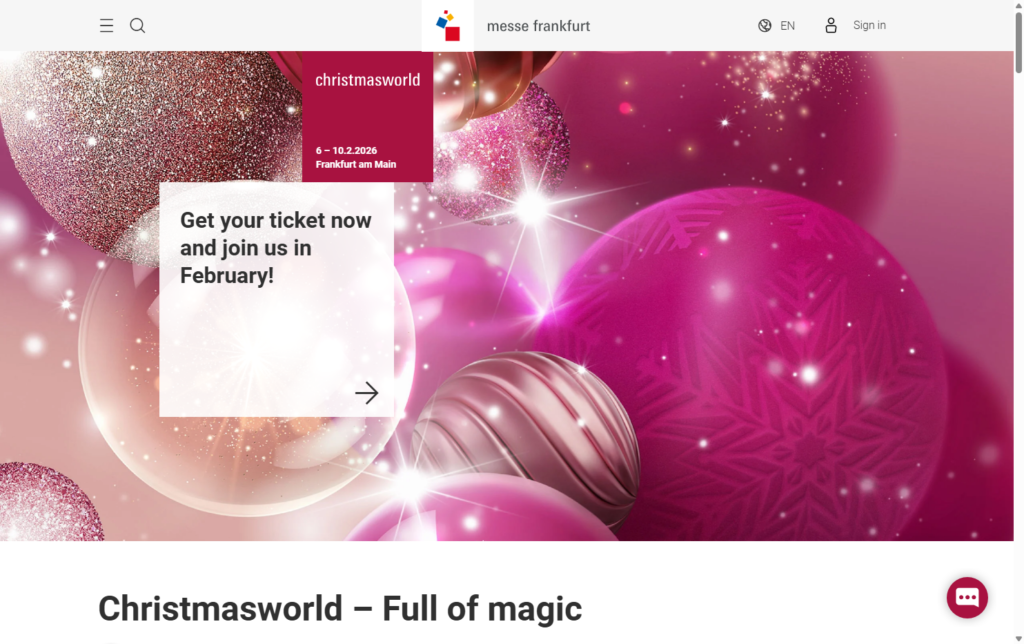1024x644 pixels.
Task: Click the 6 – 10.2.2026 date text
Action: coord(346,150)
